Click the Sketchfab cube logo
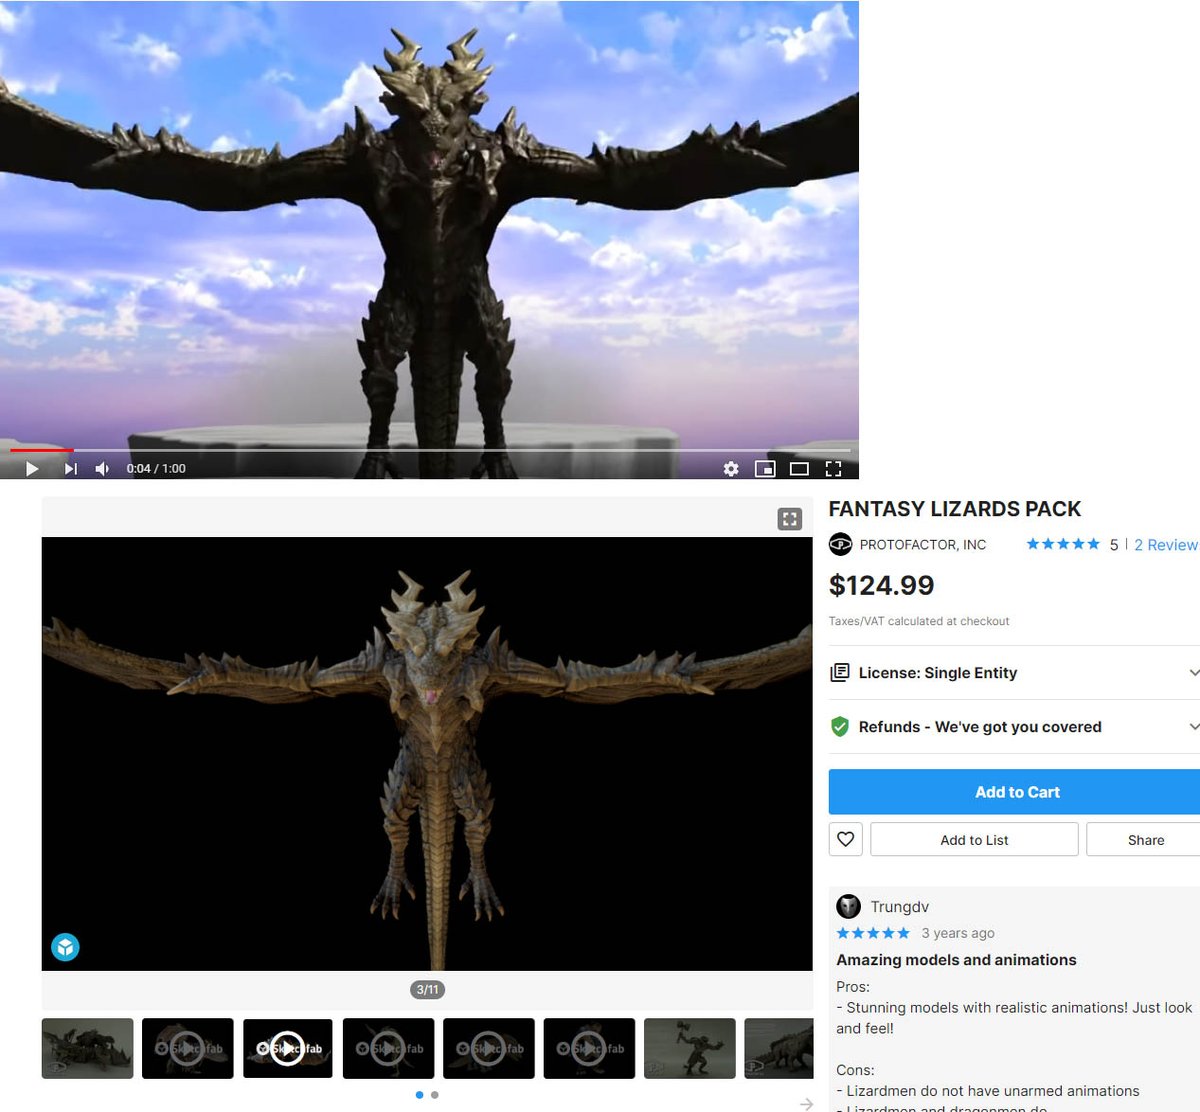 point(65,947)
